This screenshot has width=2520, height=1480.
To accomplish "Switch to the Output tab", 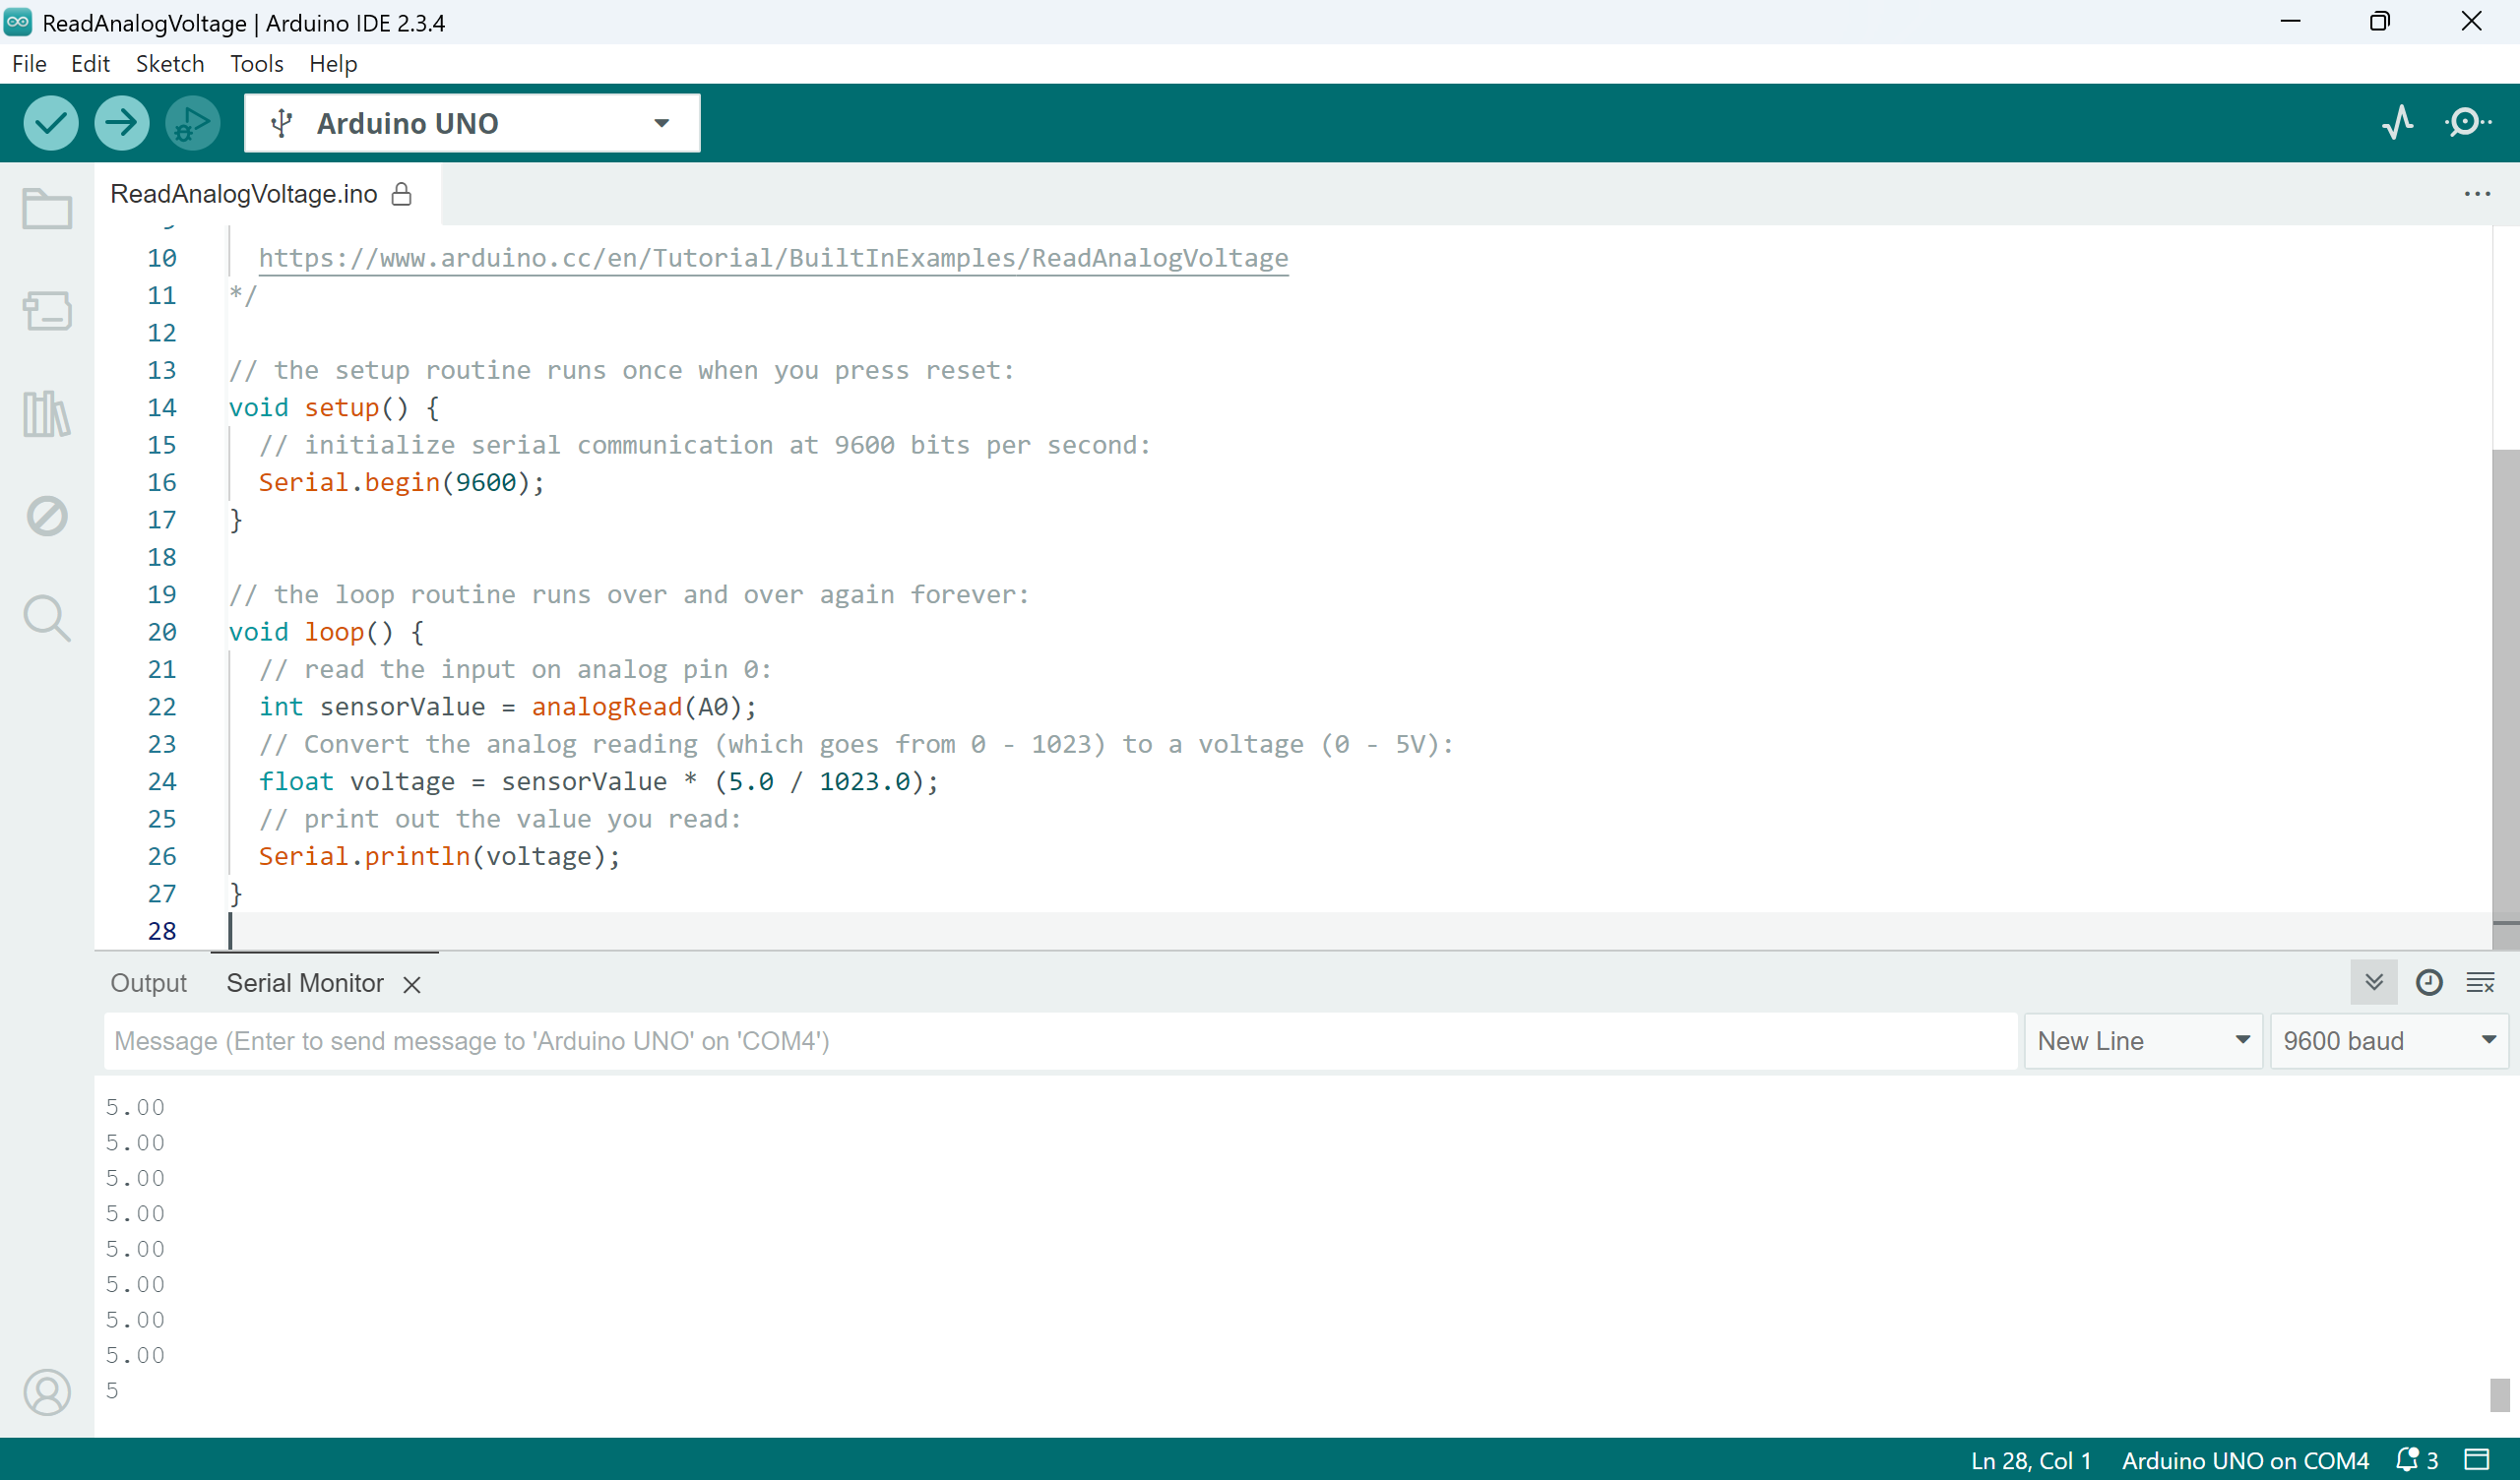I will click(148, 983).
